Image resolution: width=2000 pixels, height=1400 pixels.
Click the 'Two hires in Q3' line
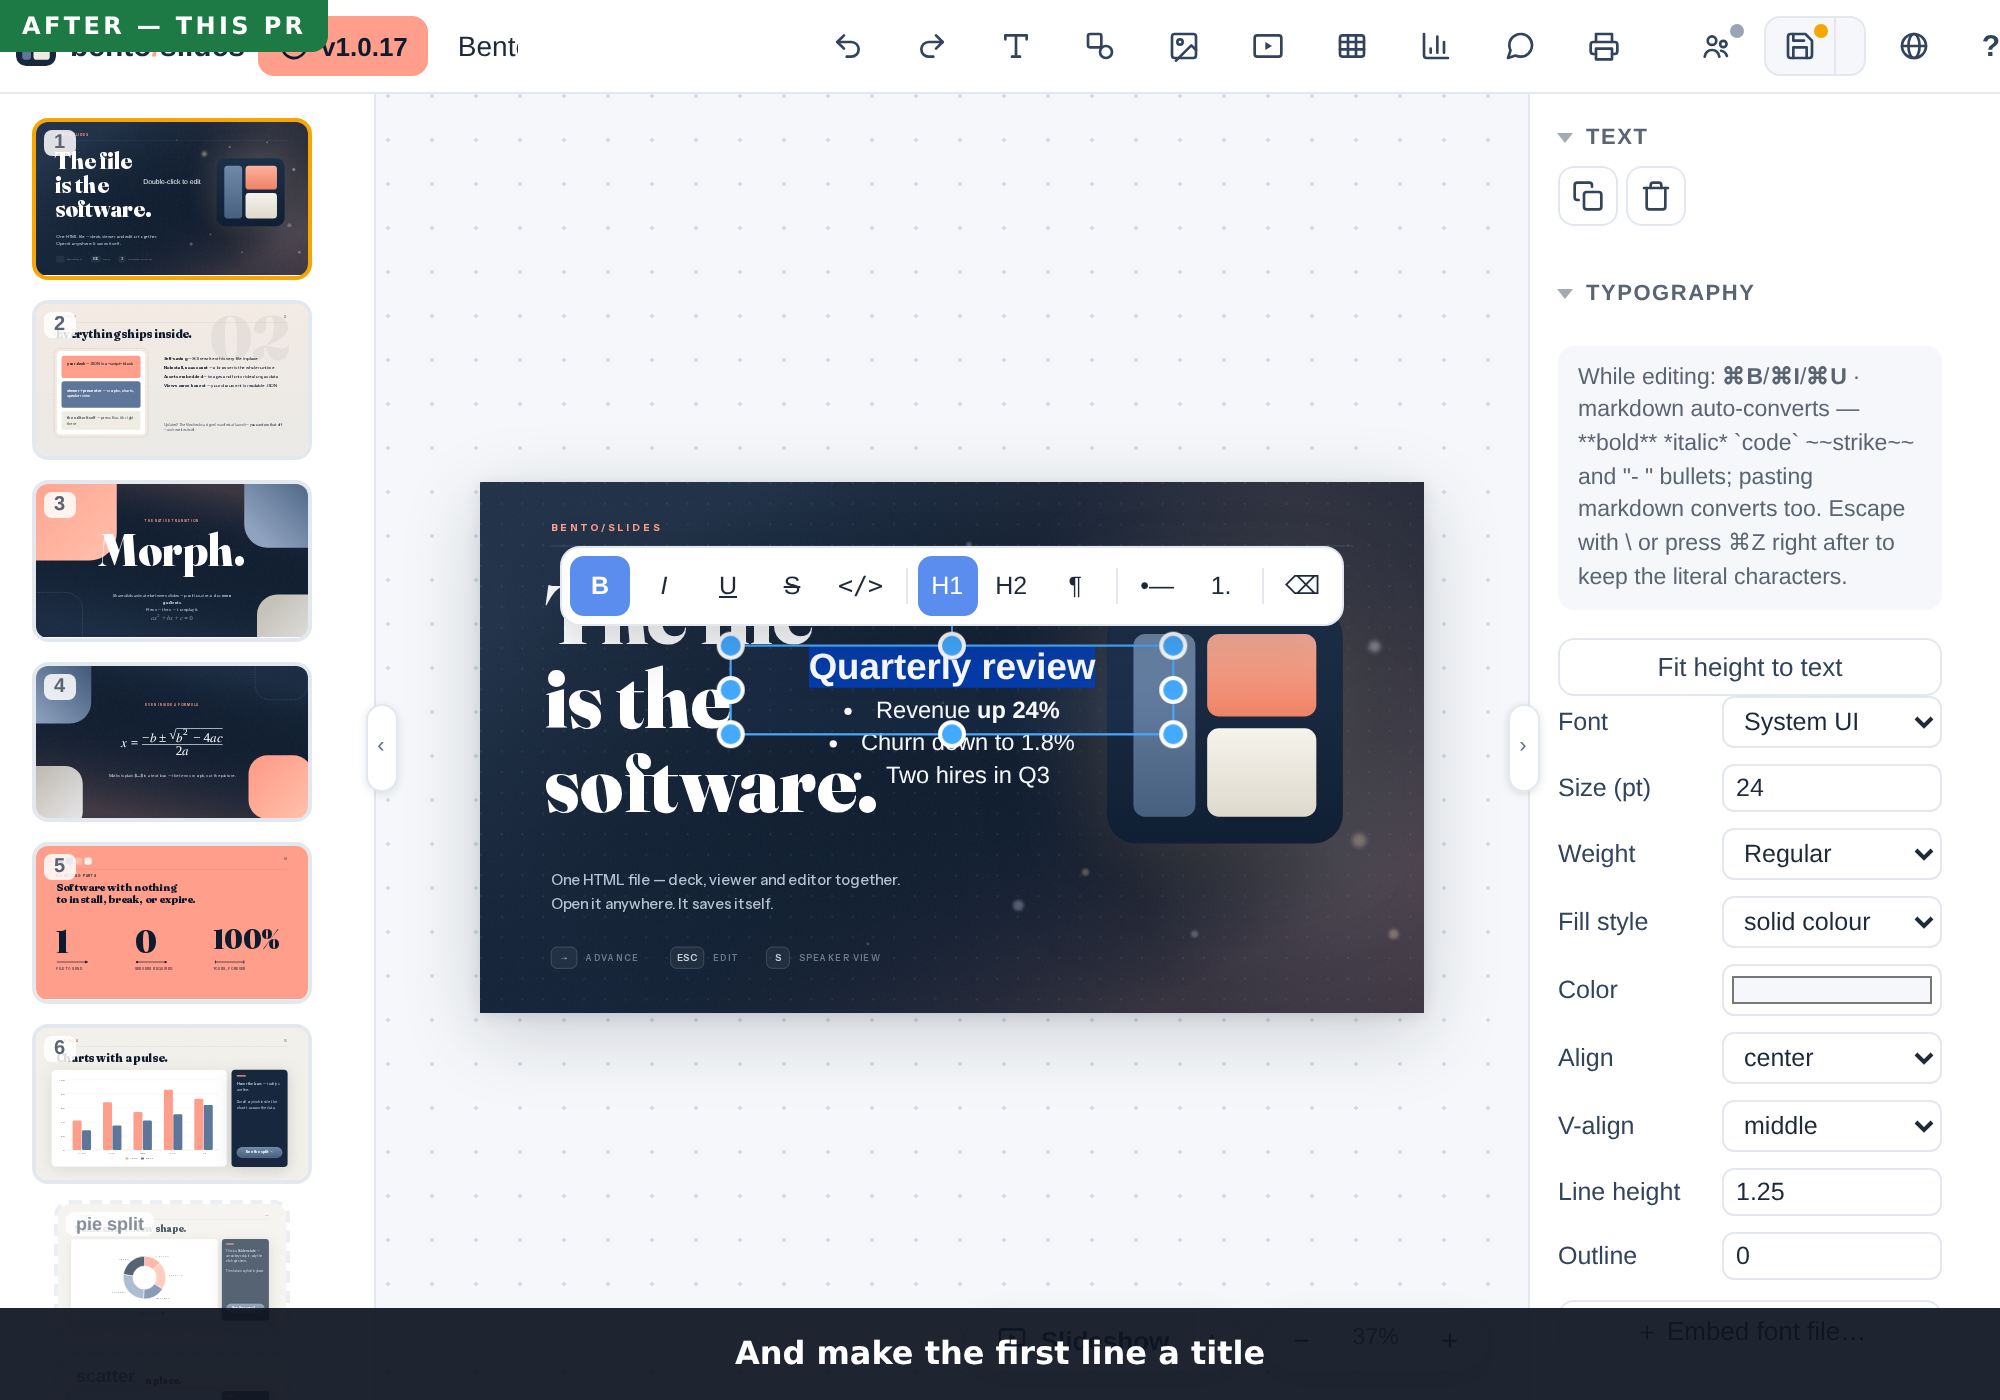click(x=967, y=775)
